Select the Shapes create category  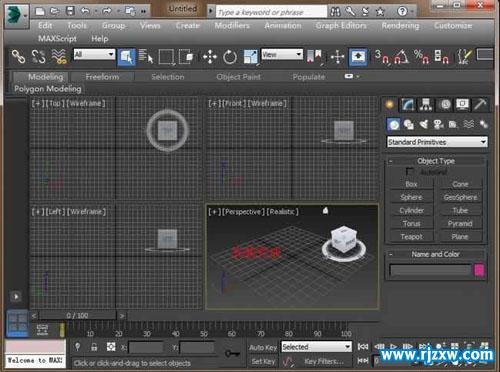(x=409, y=125)
